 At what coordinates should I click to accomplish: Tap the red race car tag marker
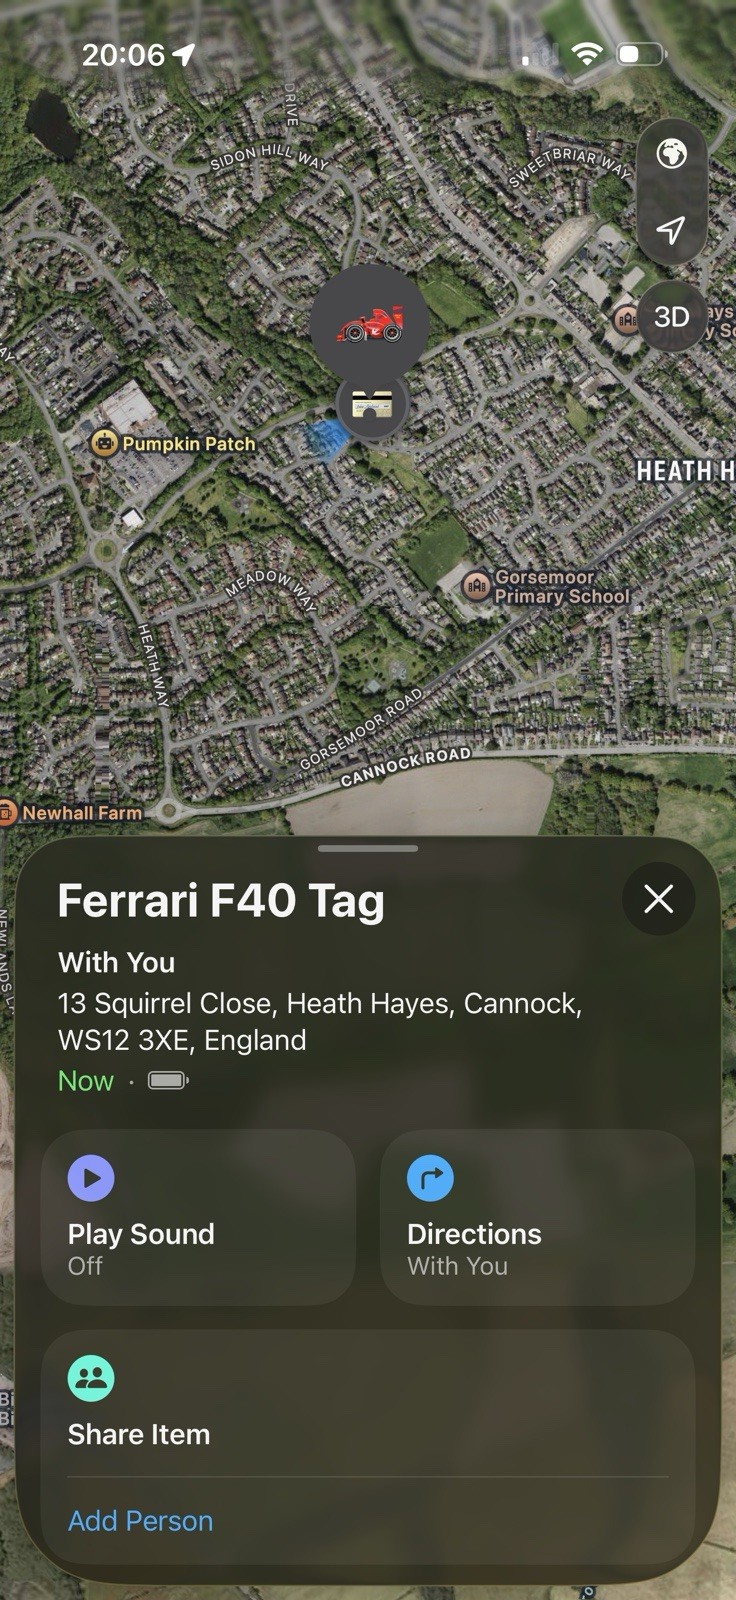369,324
